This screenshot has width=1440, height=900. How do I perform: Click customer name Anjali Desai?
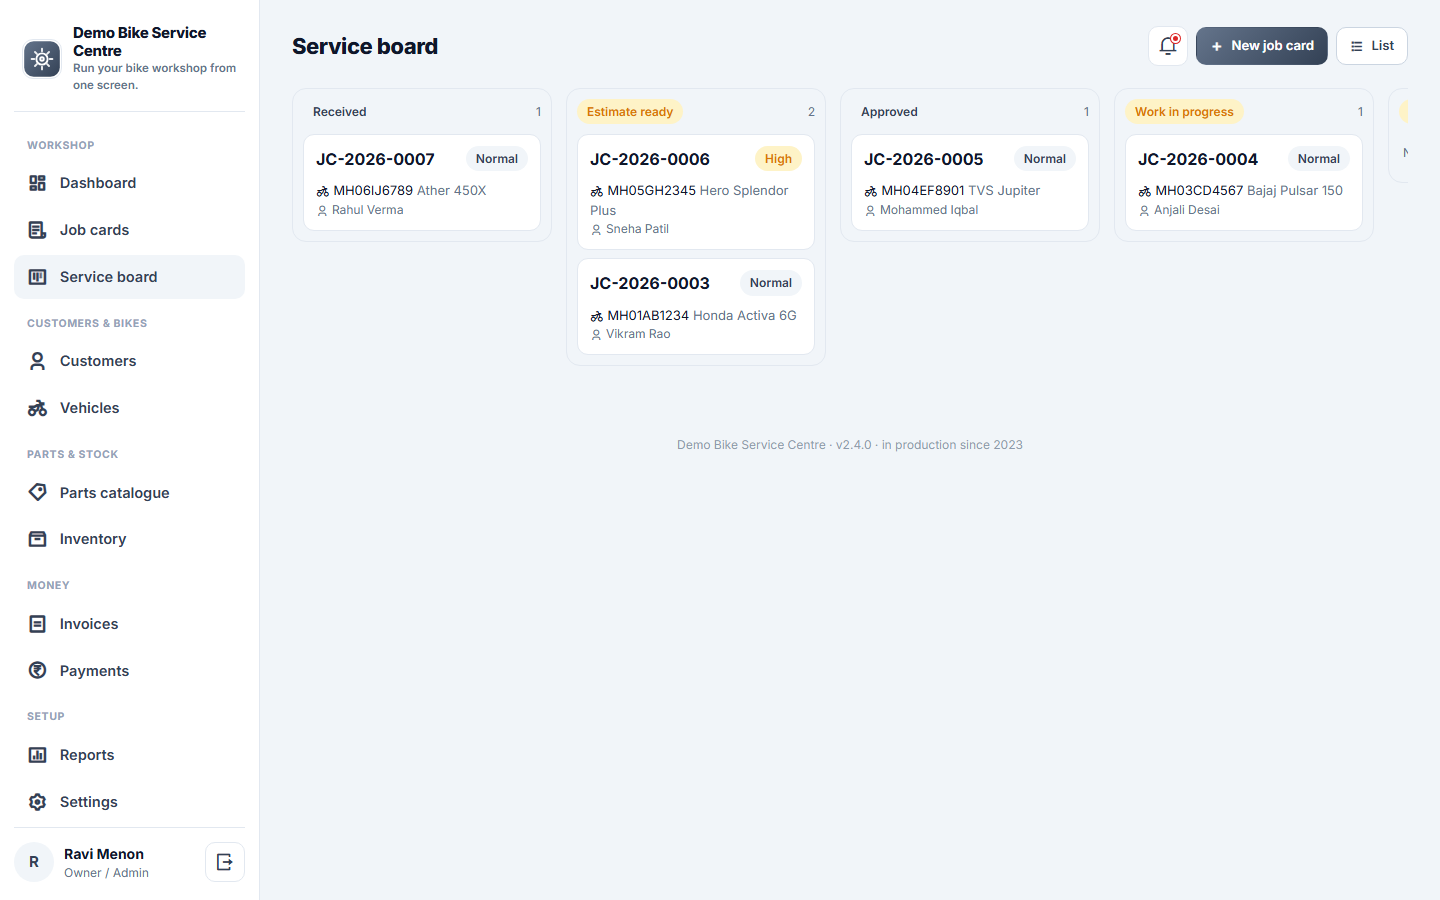coord(1187,210)
